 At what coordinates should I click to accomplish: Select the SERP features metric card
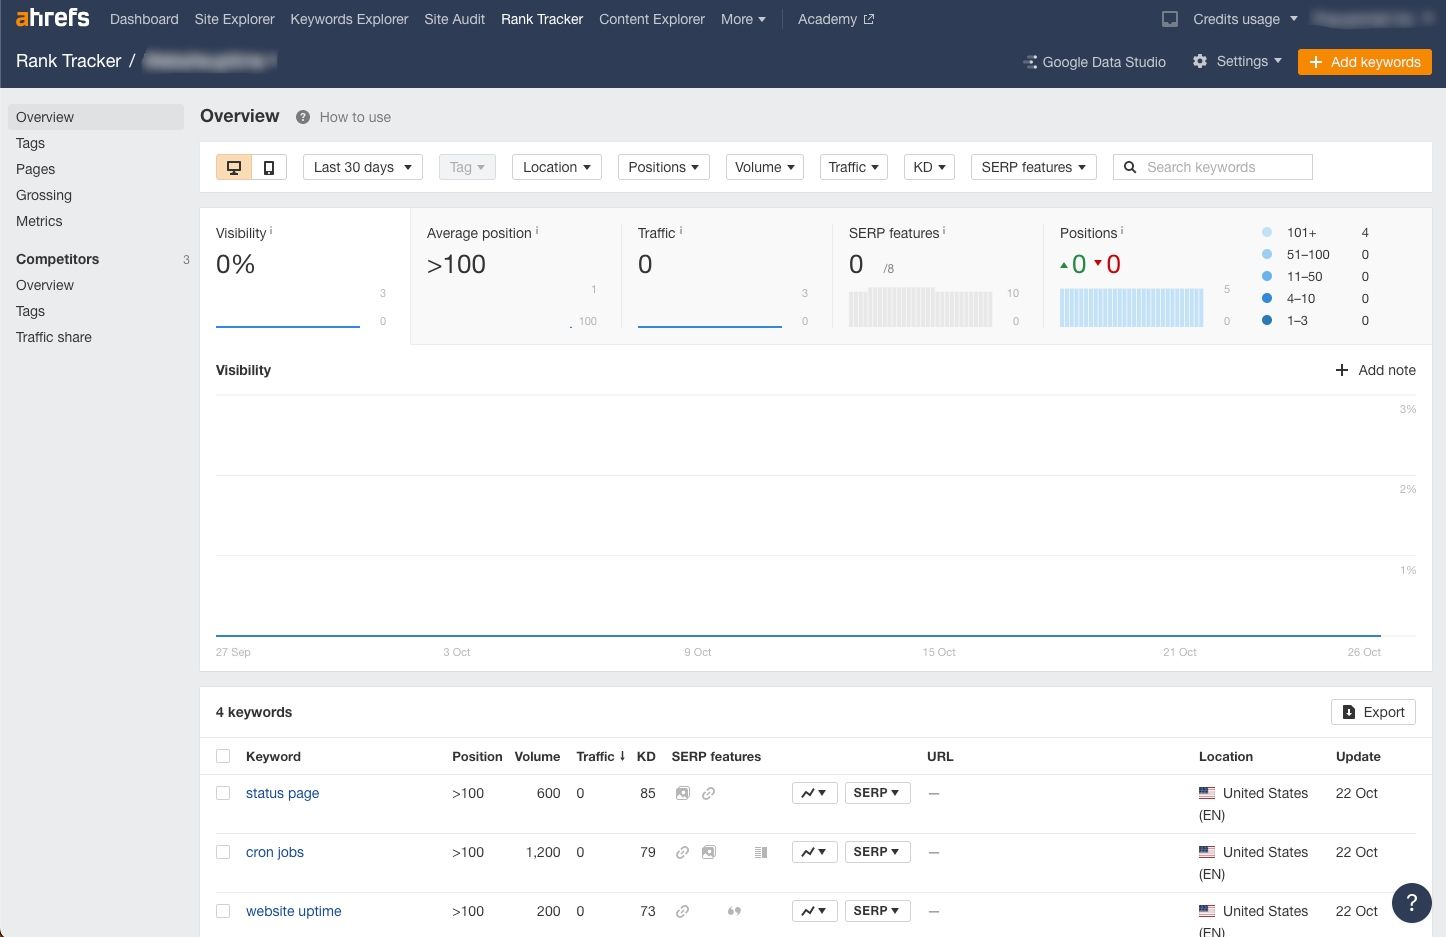[x=938, y=276]
